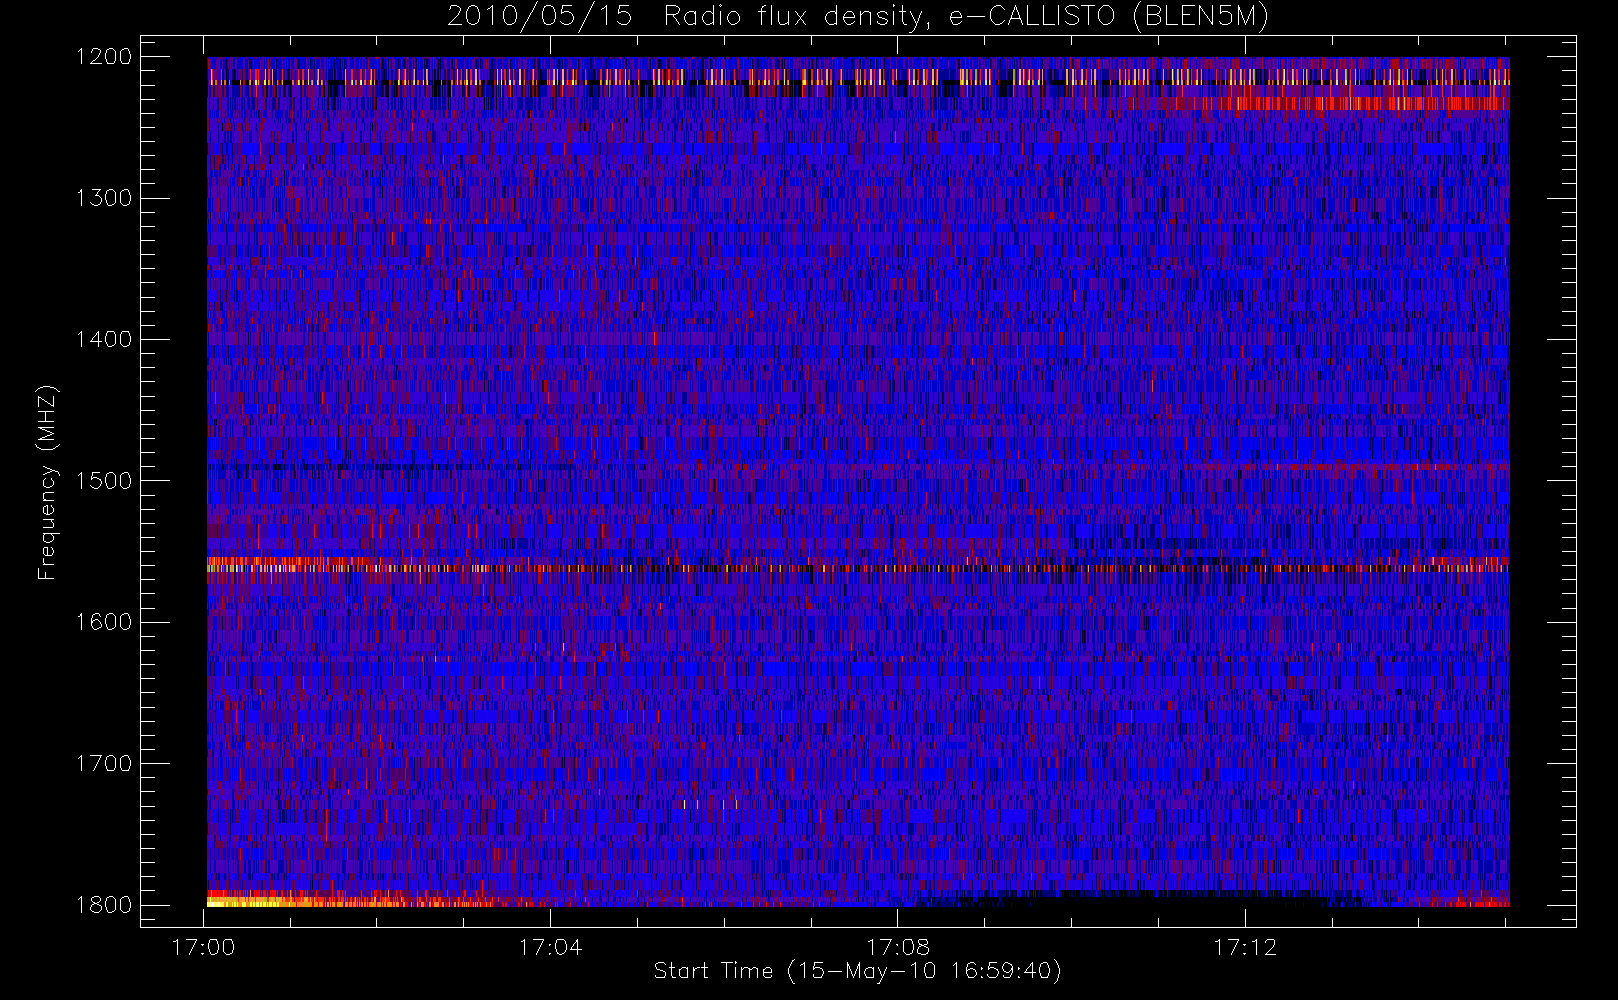Click the plot title "Radio flux density, e-CALLISTO (BLEN5M)"

[x=966, y=17]
